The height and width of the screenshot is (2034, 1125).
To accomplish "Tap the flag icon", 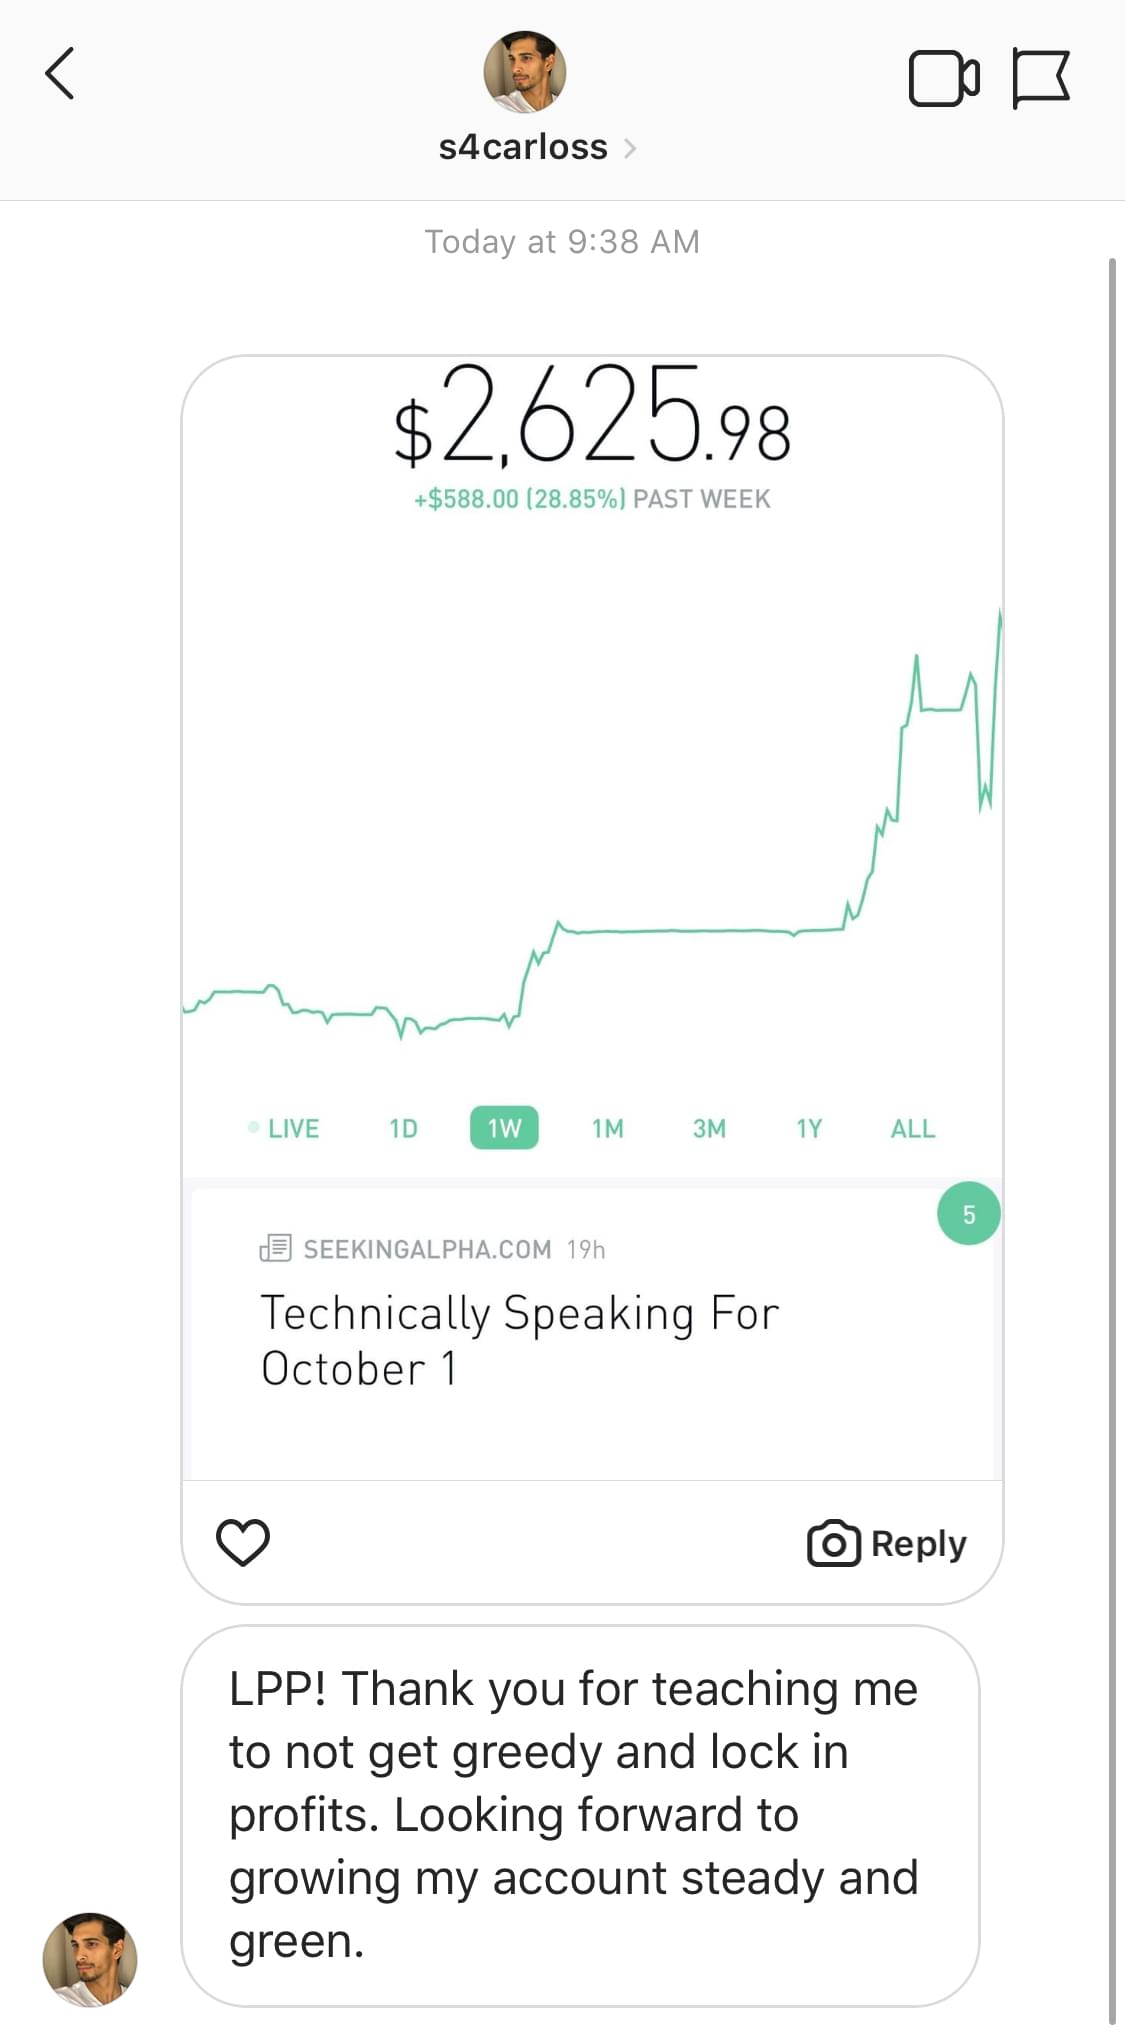I will [x=1041, y=78].
